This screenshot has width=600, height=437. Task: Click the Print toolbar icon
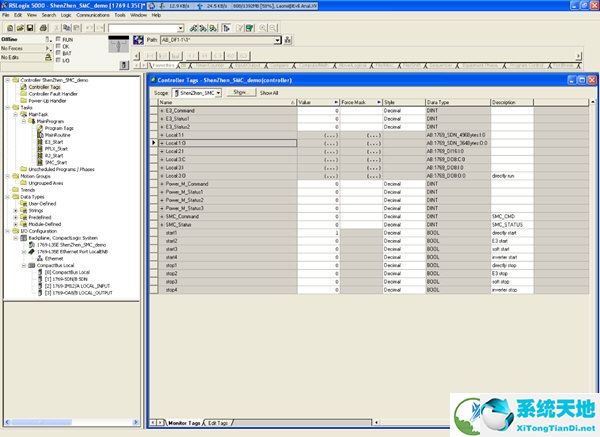43,28
